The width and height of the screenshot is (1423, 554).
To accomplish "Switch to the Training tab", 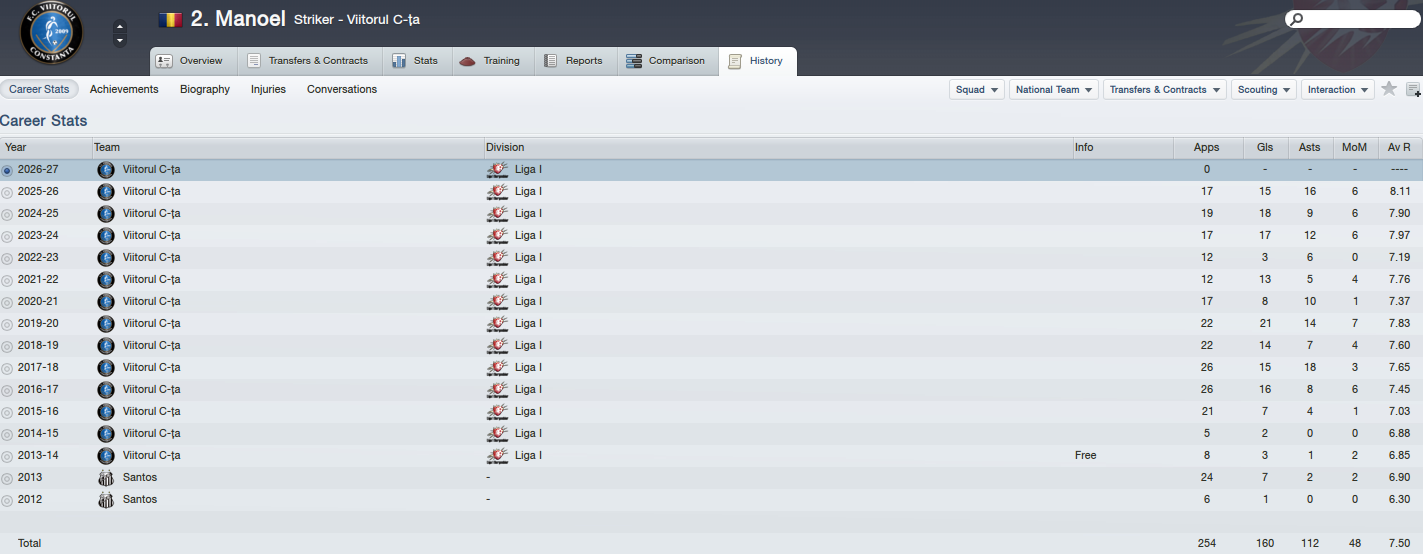I will pos(491,61).
